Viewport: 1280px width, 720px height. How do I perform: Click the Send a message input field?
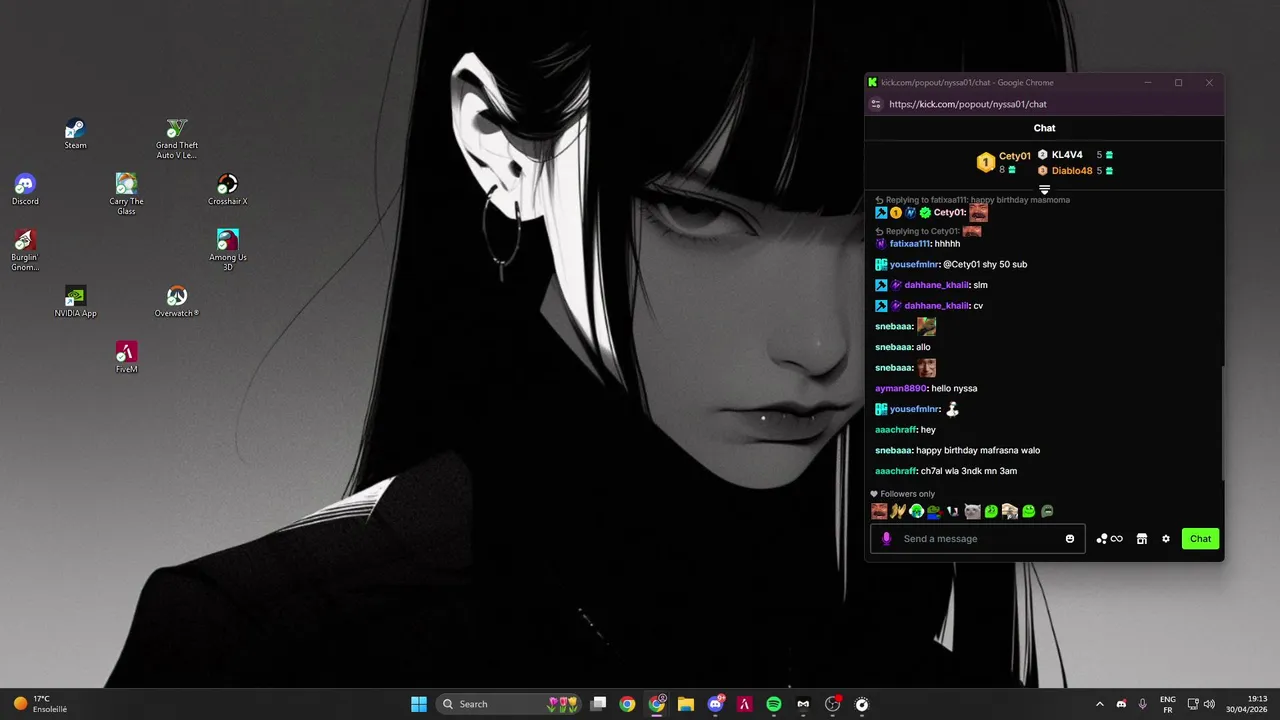tap(980, 539)
